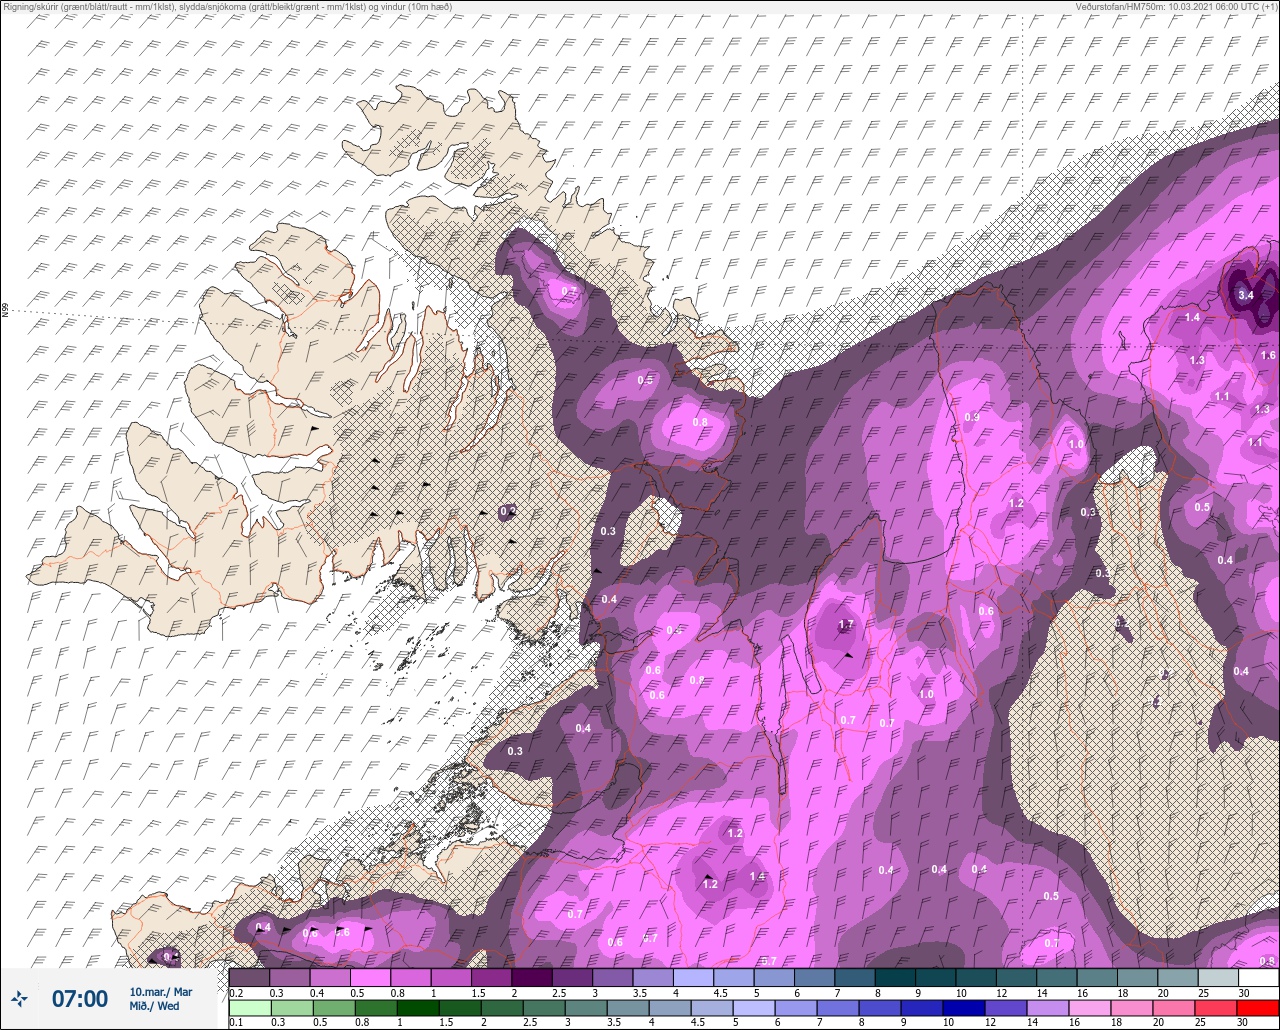Pick the upper legend pink swatch starting at 0.5
1280x1030 pixels.
pos(370,977)
